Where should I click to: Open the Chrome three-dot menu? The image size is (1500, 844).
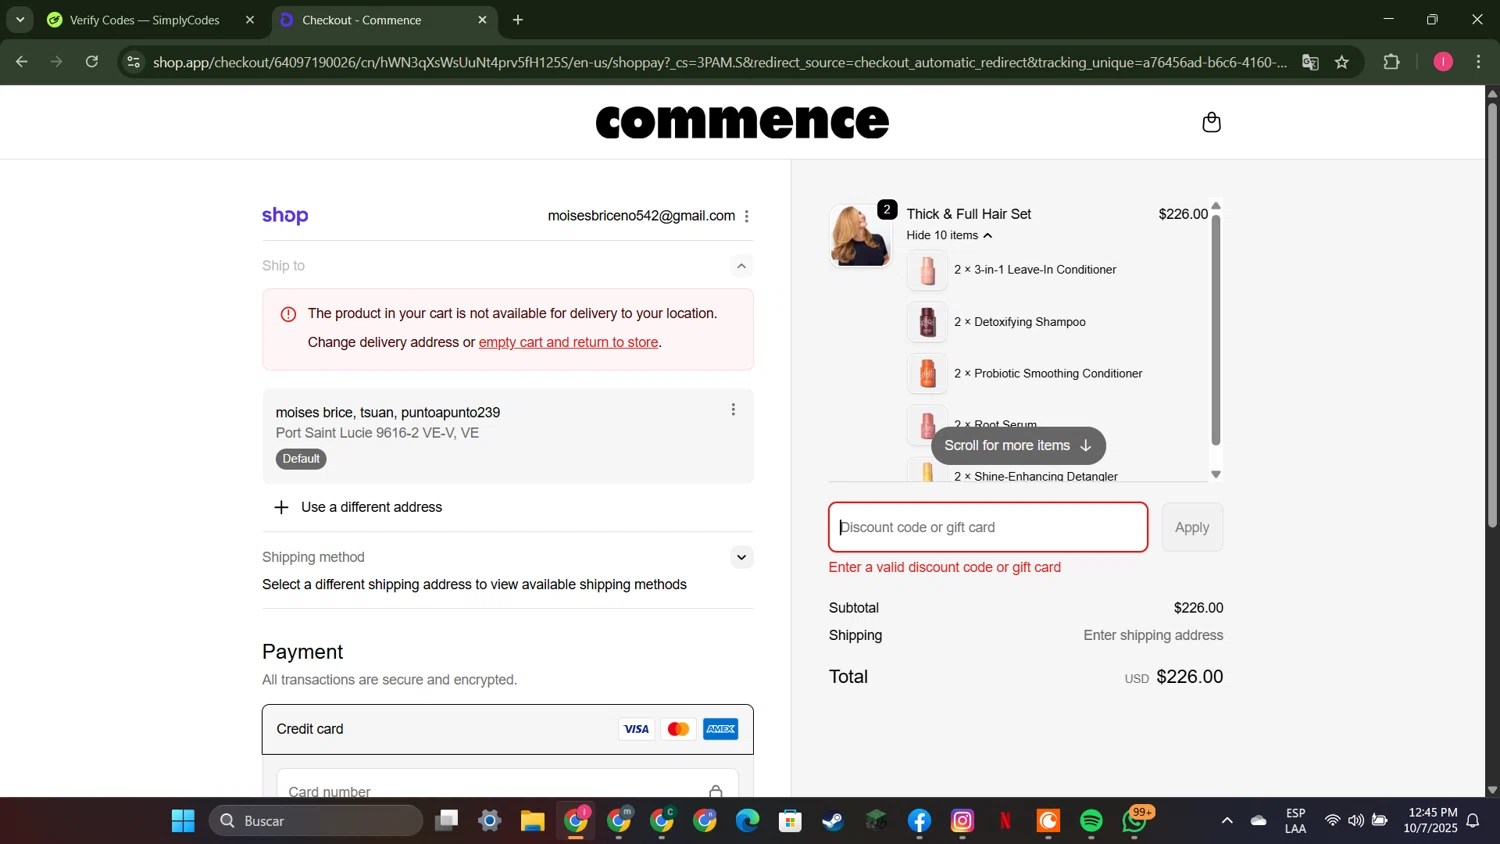click(1478, 62)
